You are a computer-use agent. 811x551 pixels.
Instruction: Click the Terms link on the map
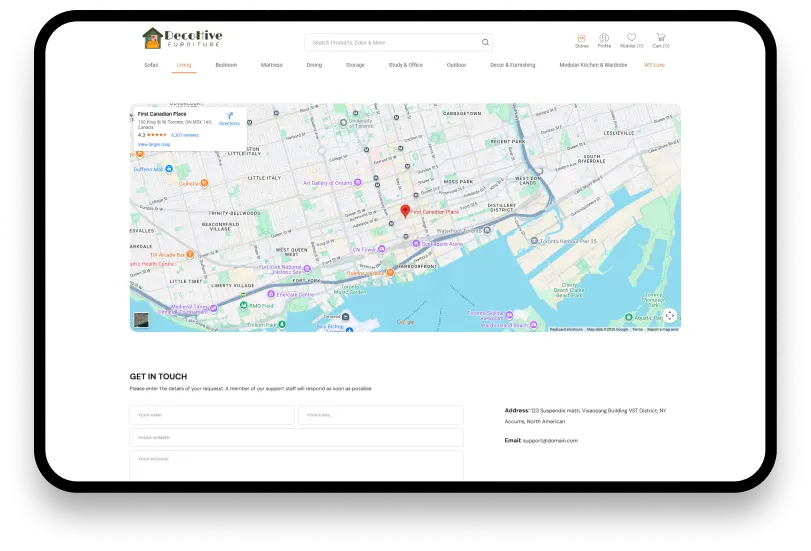(637, 329)
